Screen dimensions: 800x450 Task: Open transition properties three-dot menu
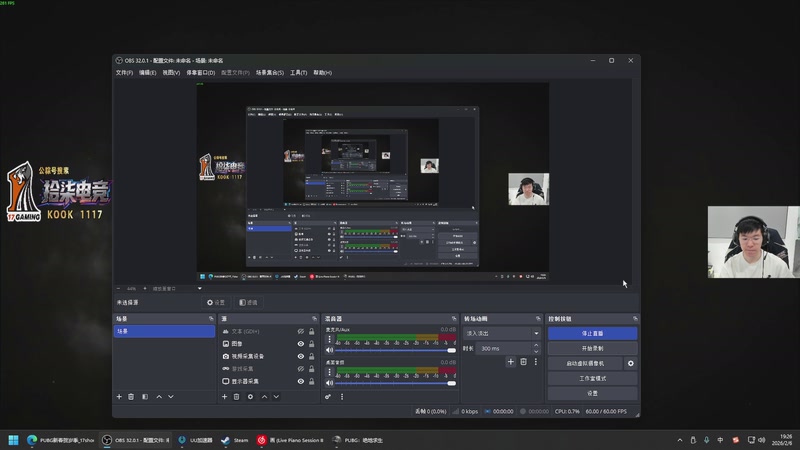point(536,362)
